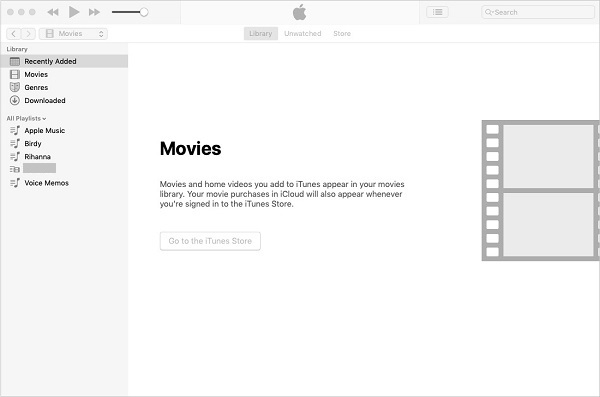This screenshot has height=397, width=600.
Task: Adjust the volume slider knob
Action: click(x=144, y=12)
